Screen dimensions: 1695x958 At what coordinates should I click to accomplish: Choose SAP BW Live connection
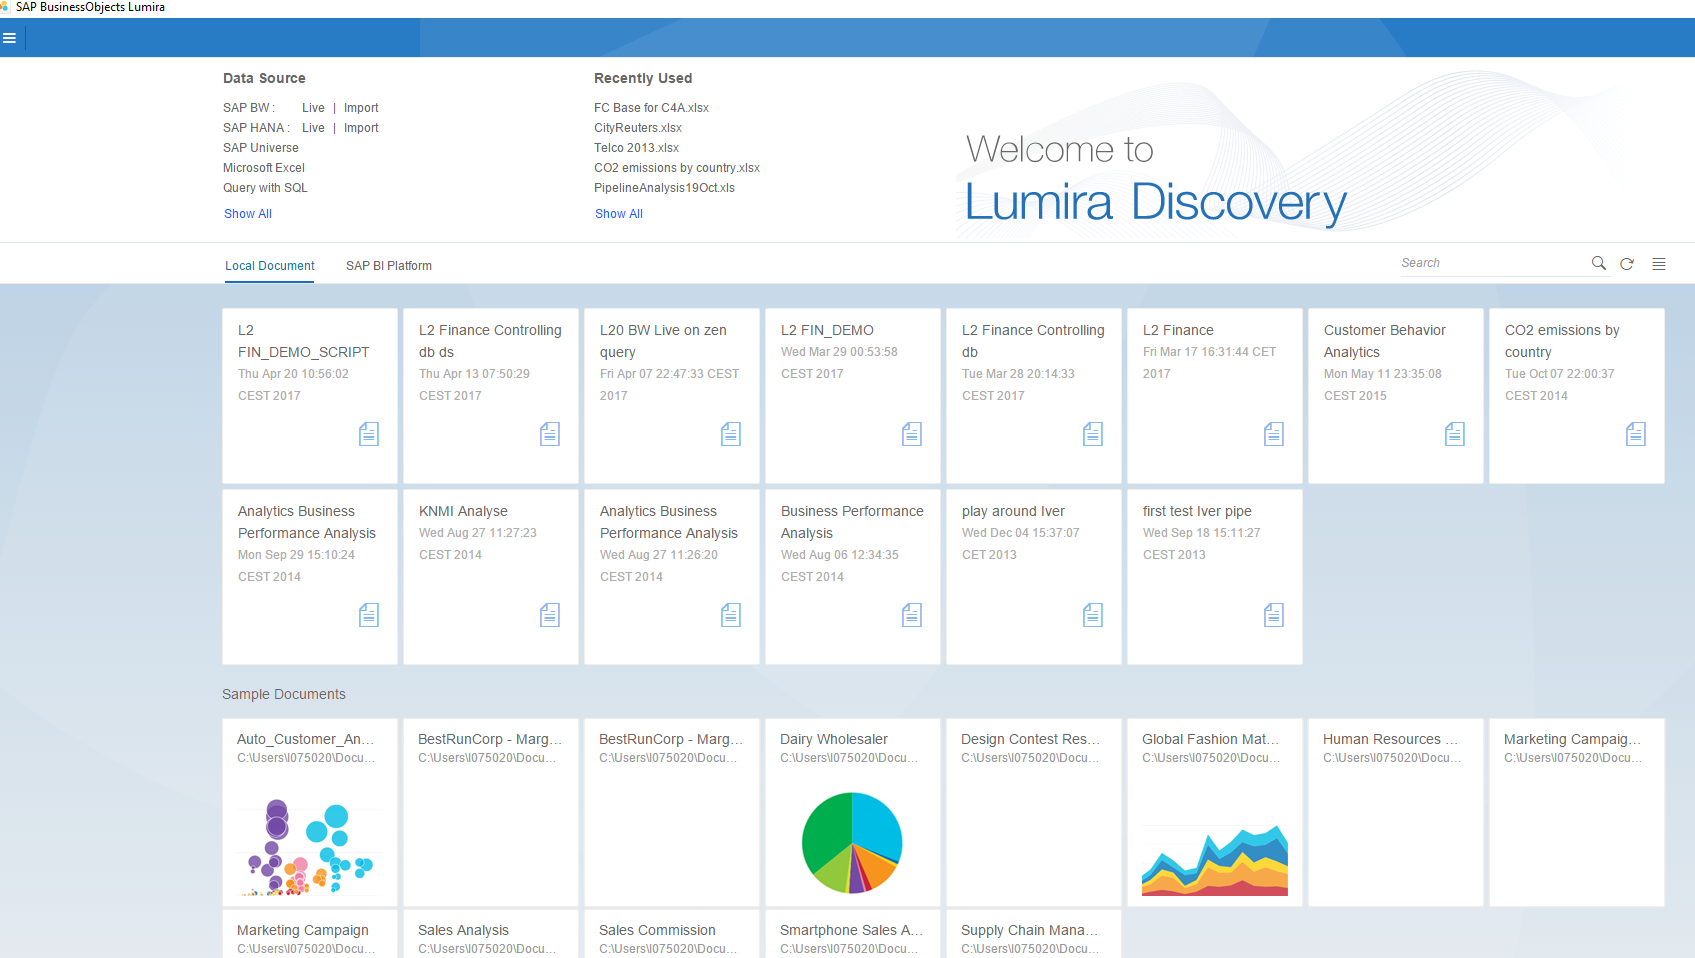pyautogui.click(x=313, y=108)
